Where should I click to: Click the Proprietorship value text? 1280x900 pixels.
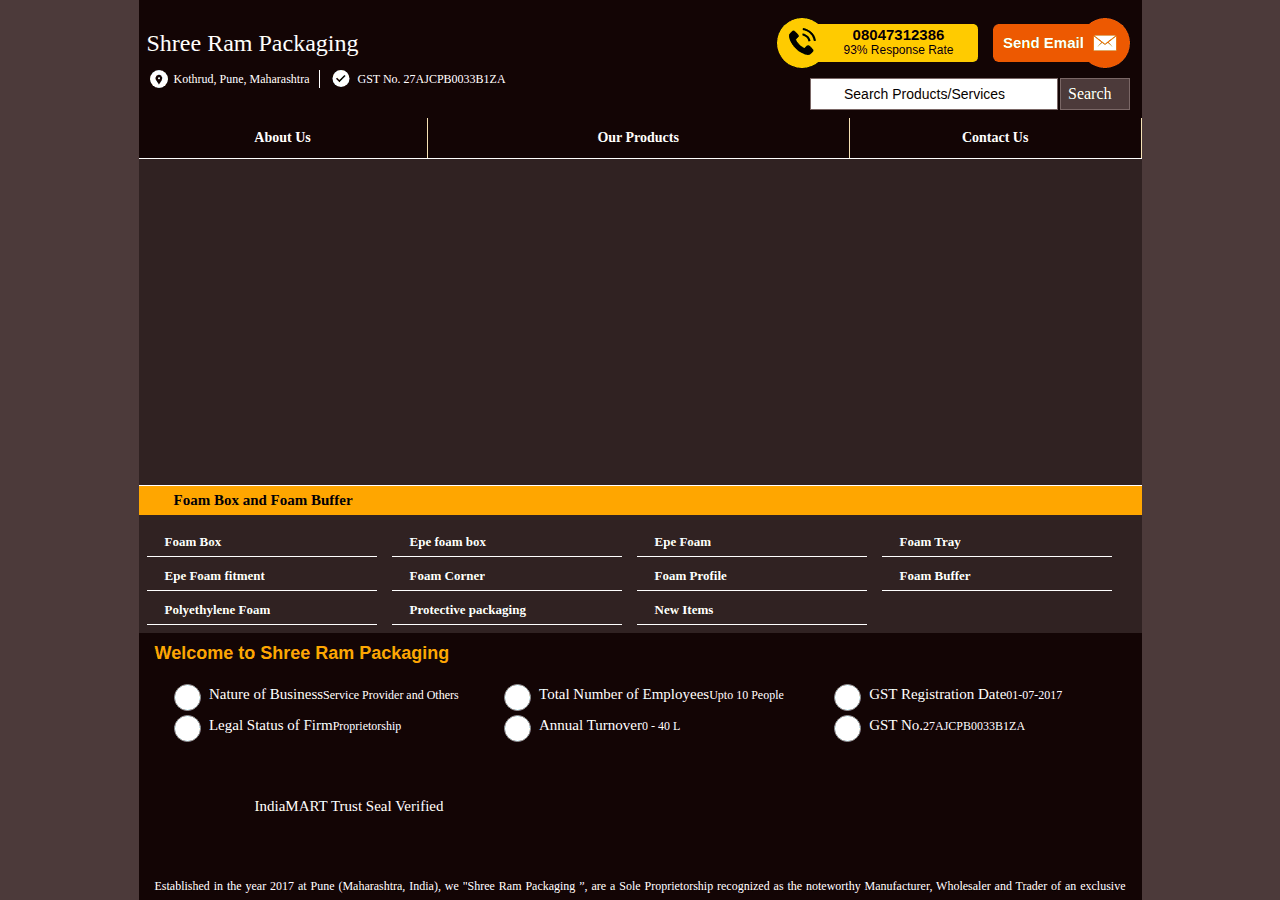pyautogui.click(x=367, y=726)
